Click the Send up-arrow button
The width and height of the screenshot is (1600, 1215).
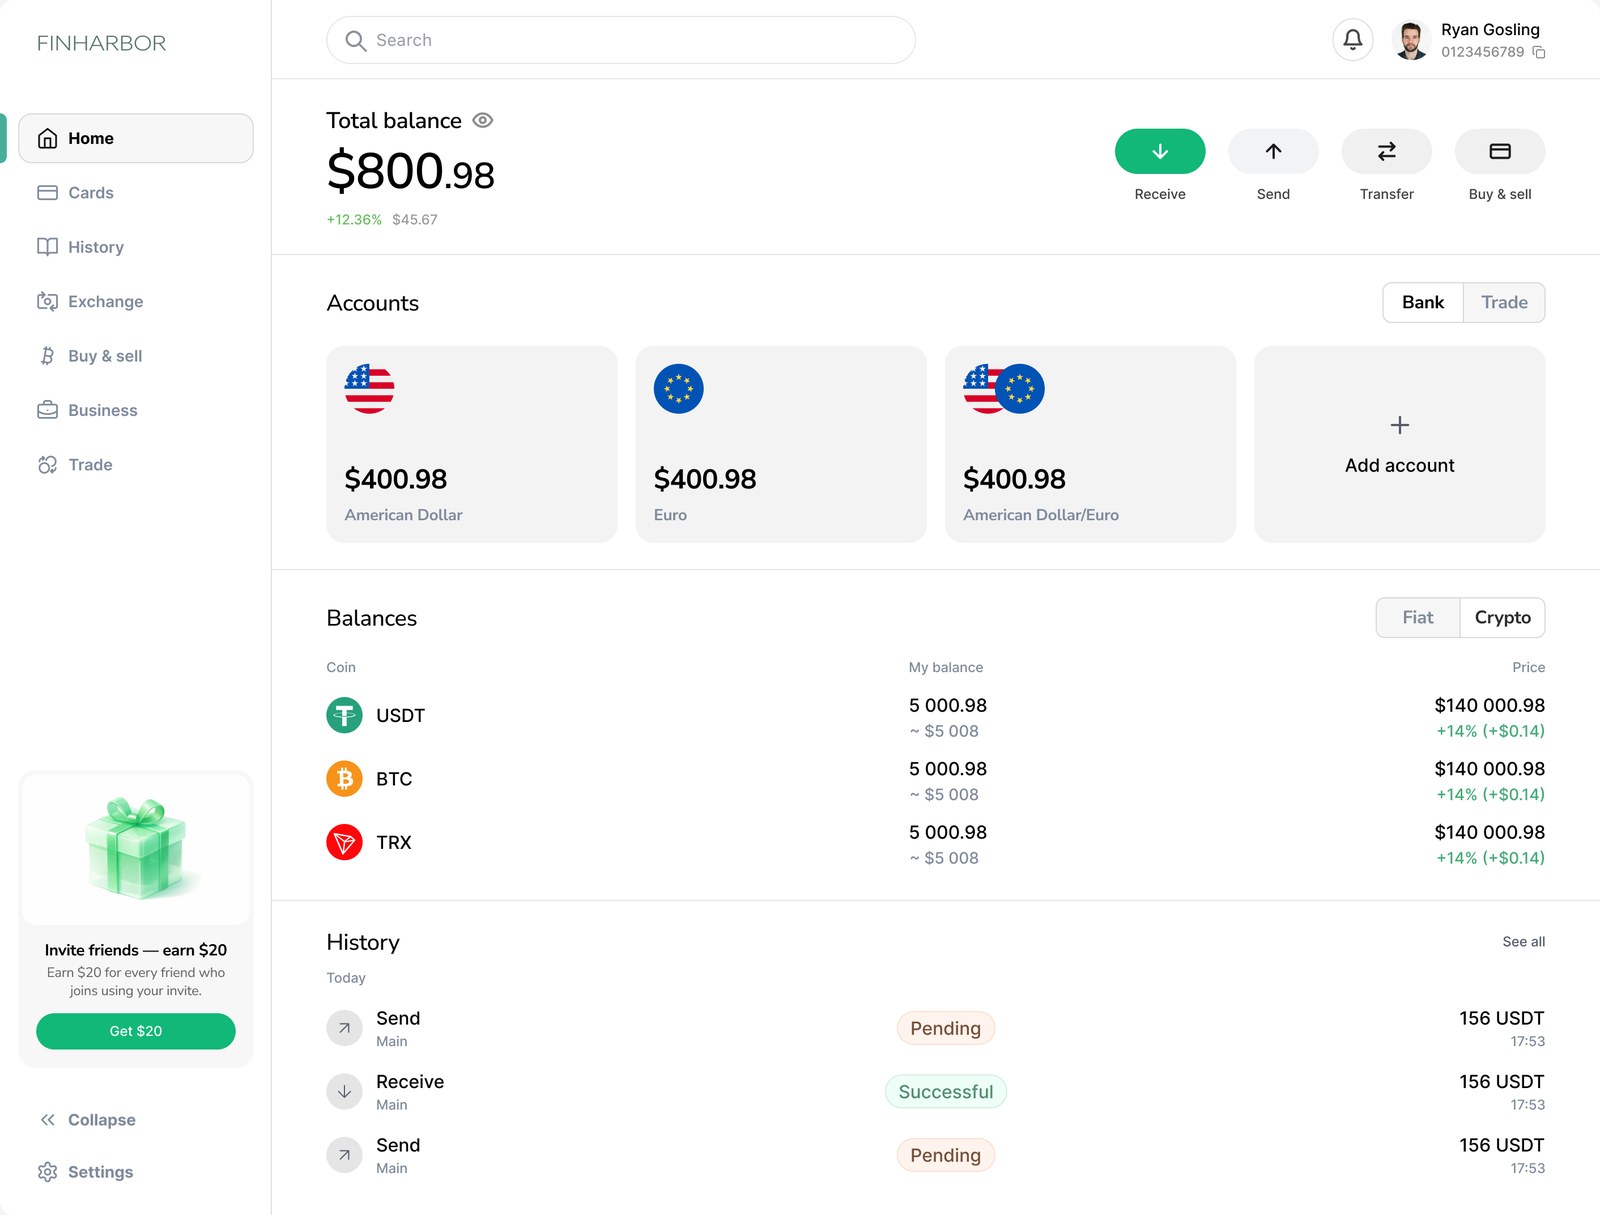1273,151
